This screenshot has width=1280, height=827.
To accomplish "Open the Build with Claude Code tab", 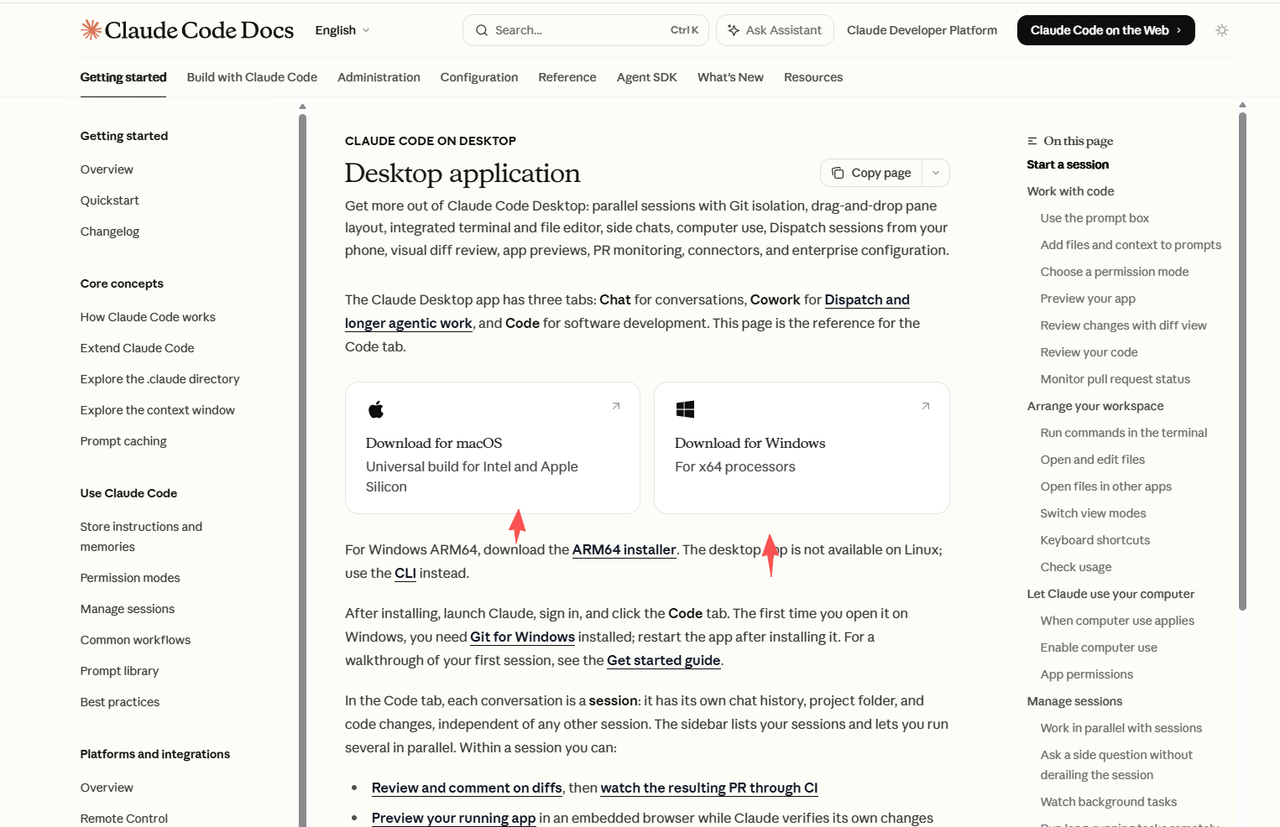I will [x=252, y=77].
